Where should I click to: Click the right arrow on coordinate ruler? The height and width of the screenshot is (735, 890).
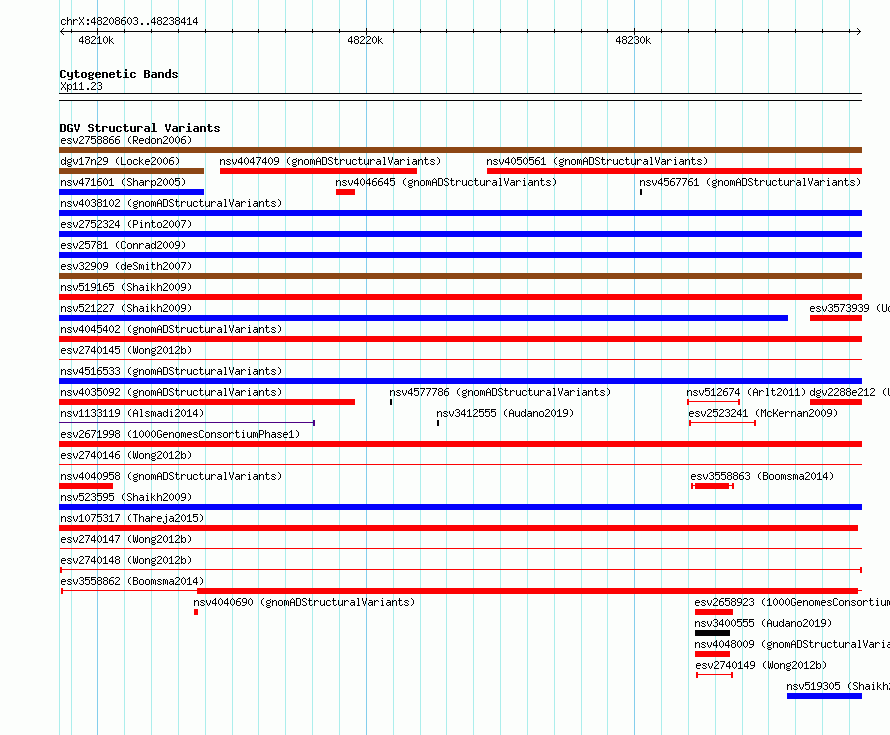(858, 31)
